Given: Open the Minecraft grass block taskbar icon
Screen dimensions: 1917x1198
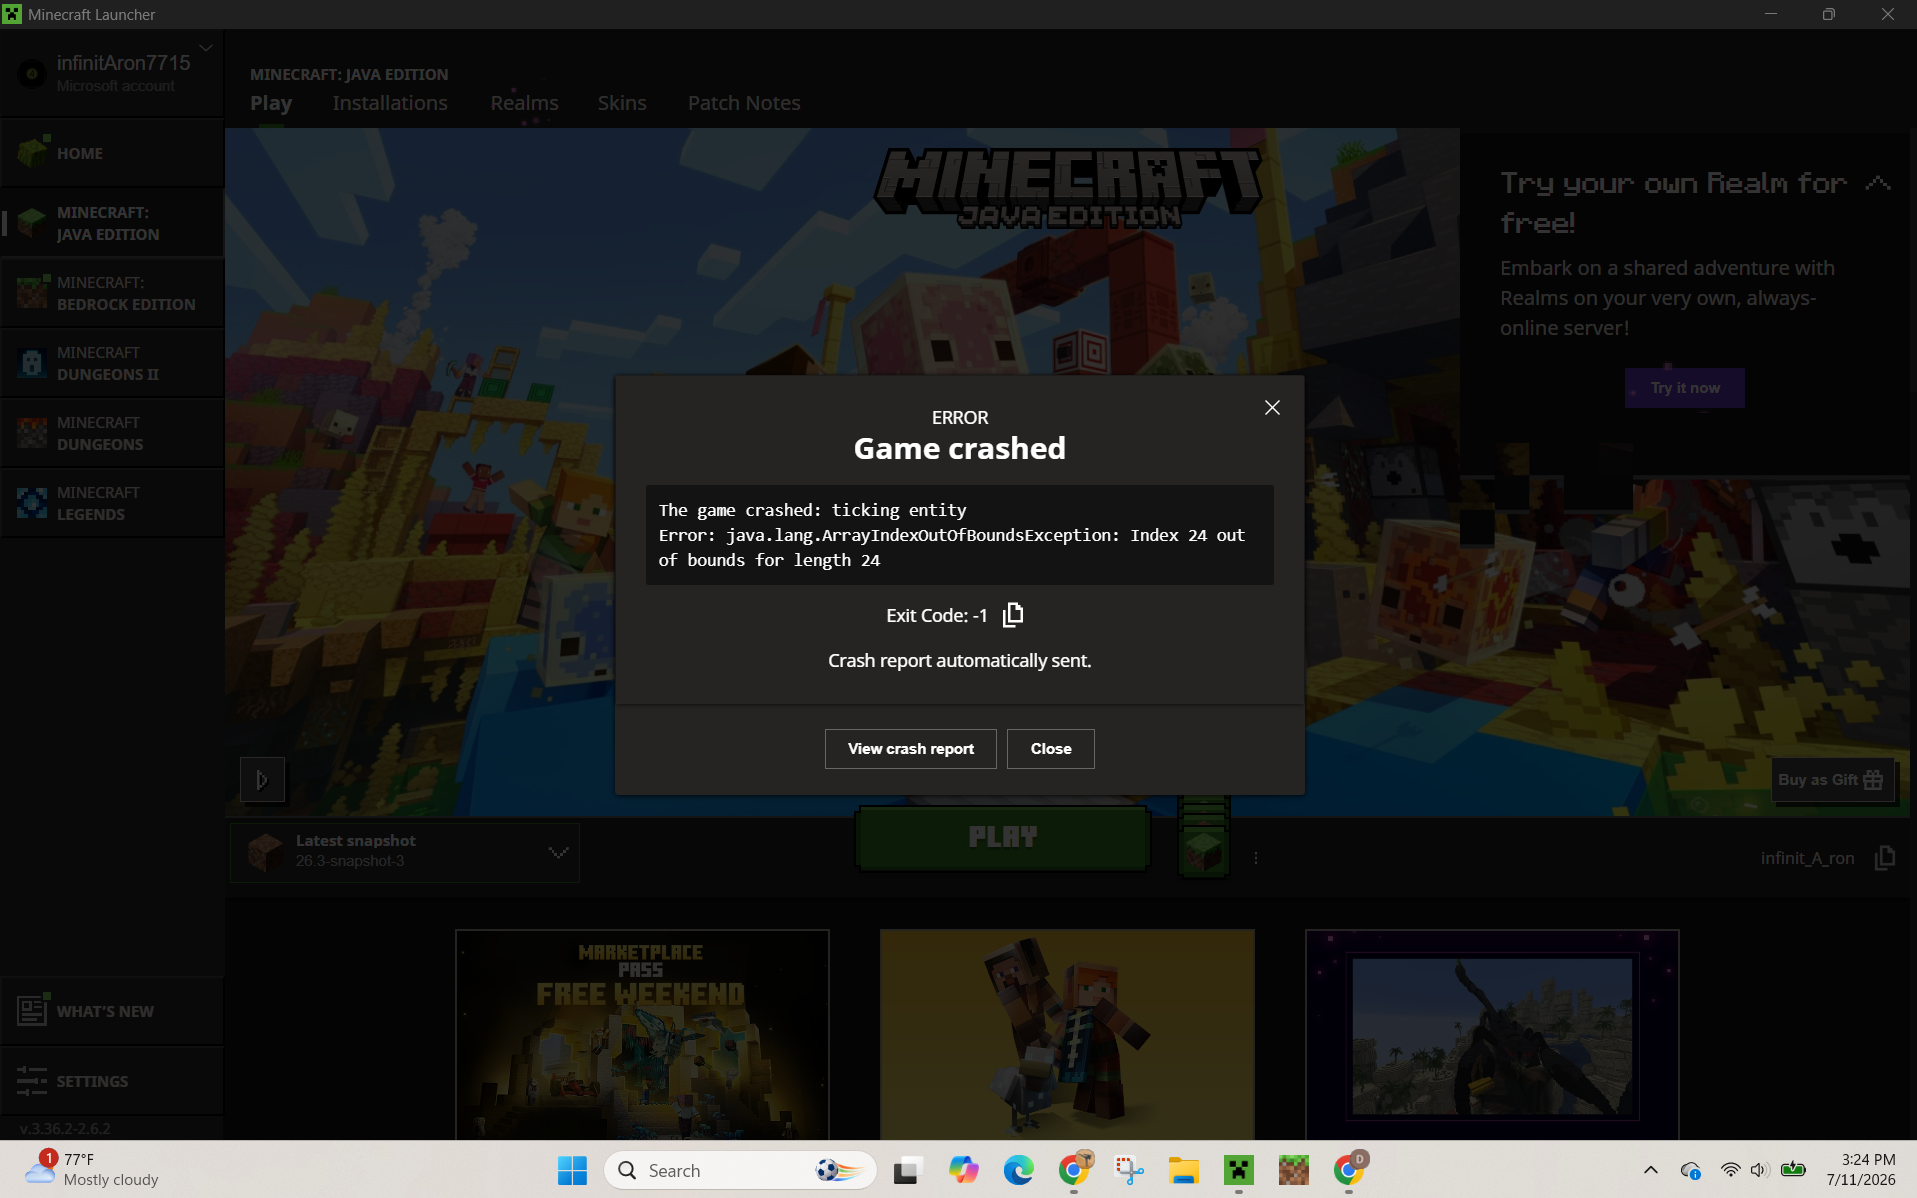Looking at the screenshot, I should click(1294, 1170).
